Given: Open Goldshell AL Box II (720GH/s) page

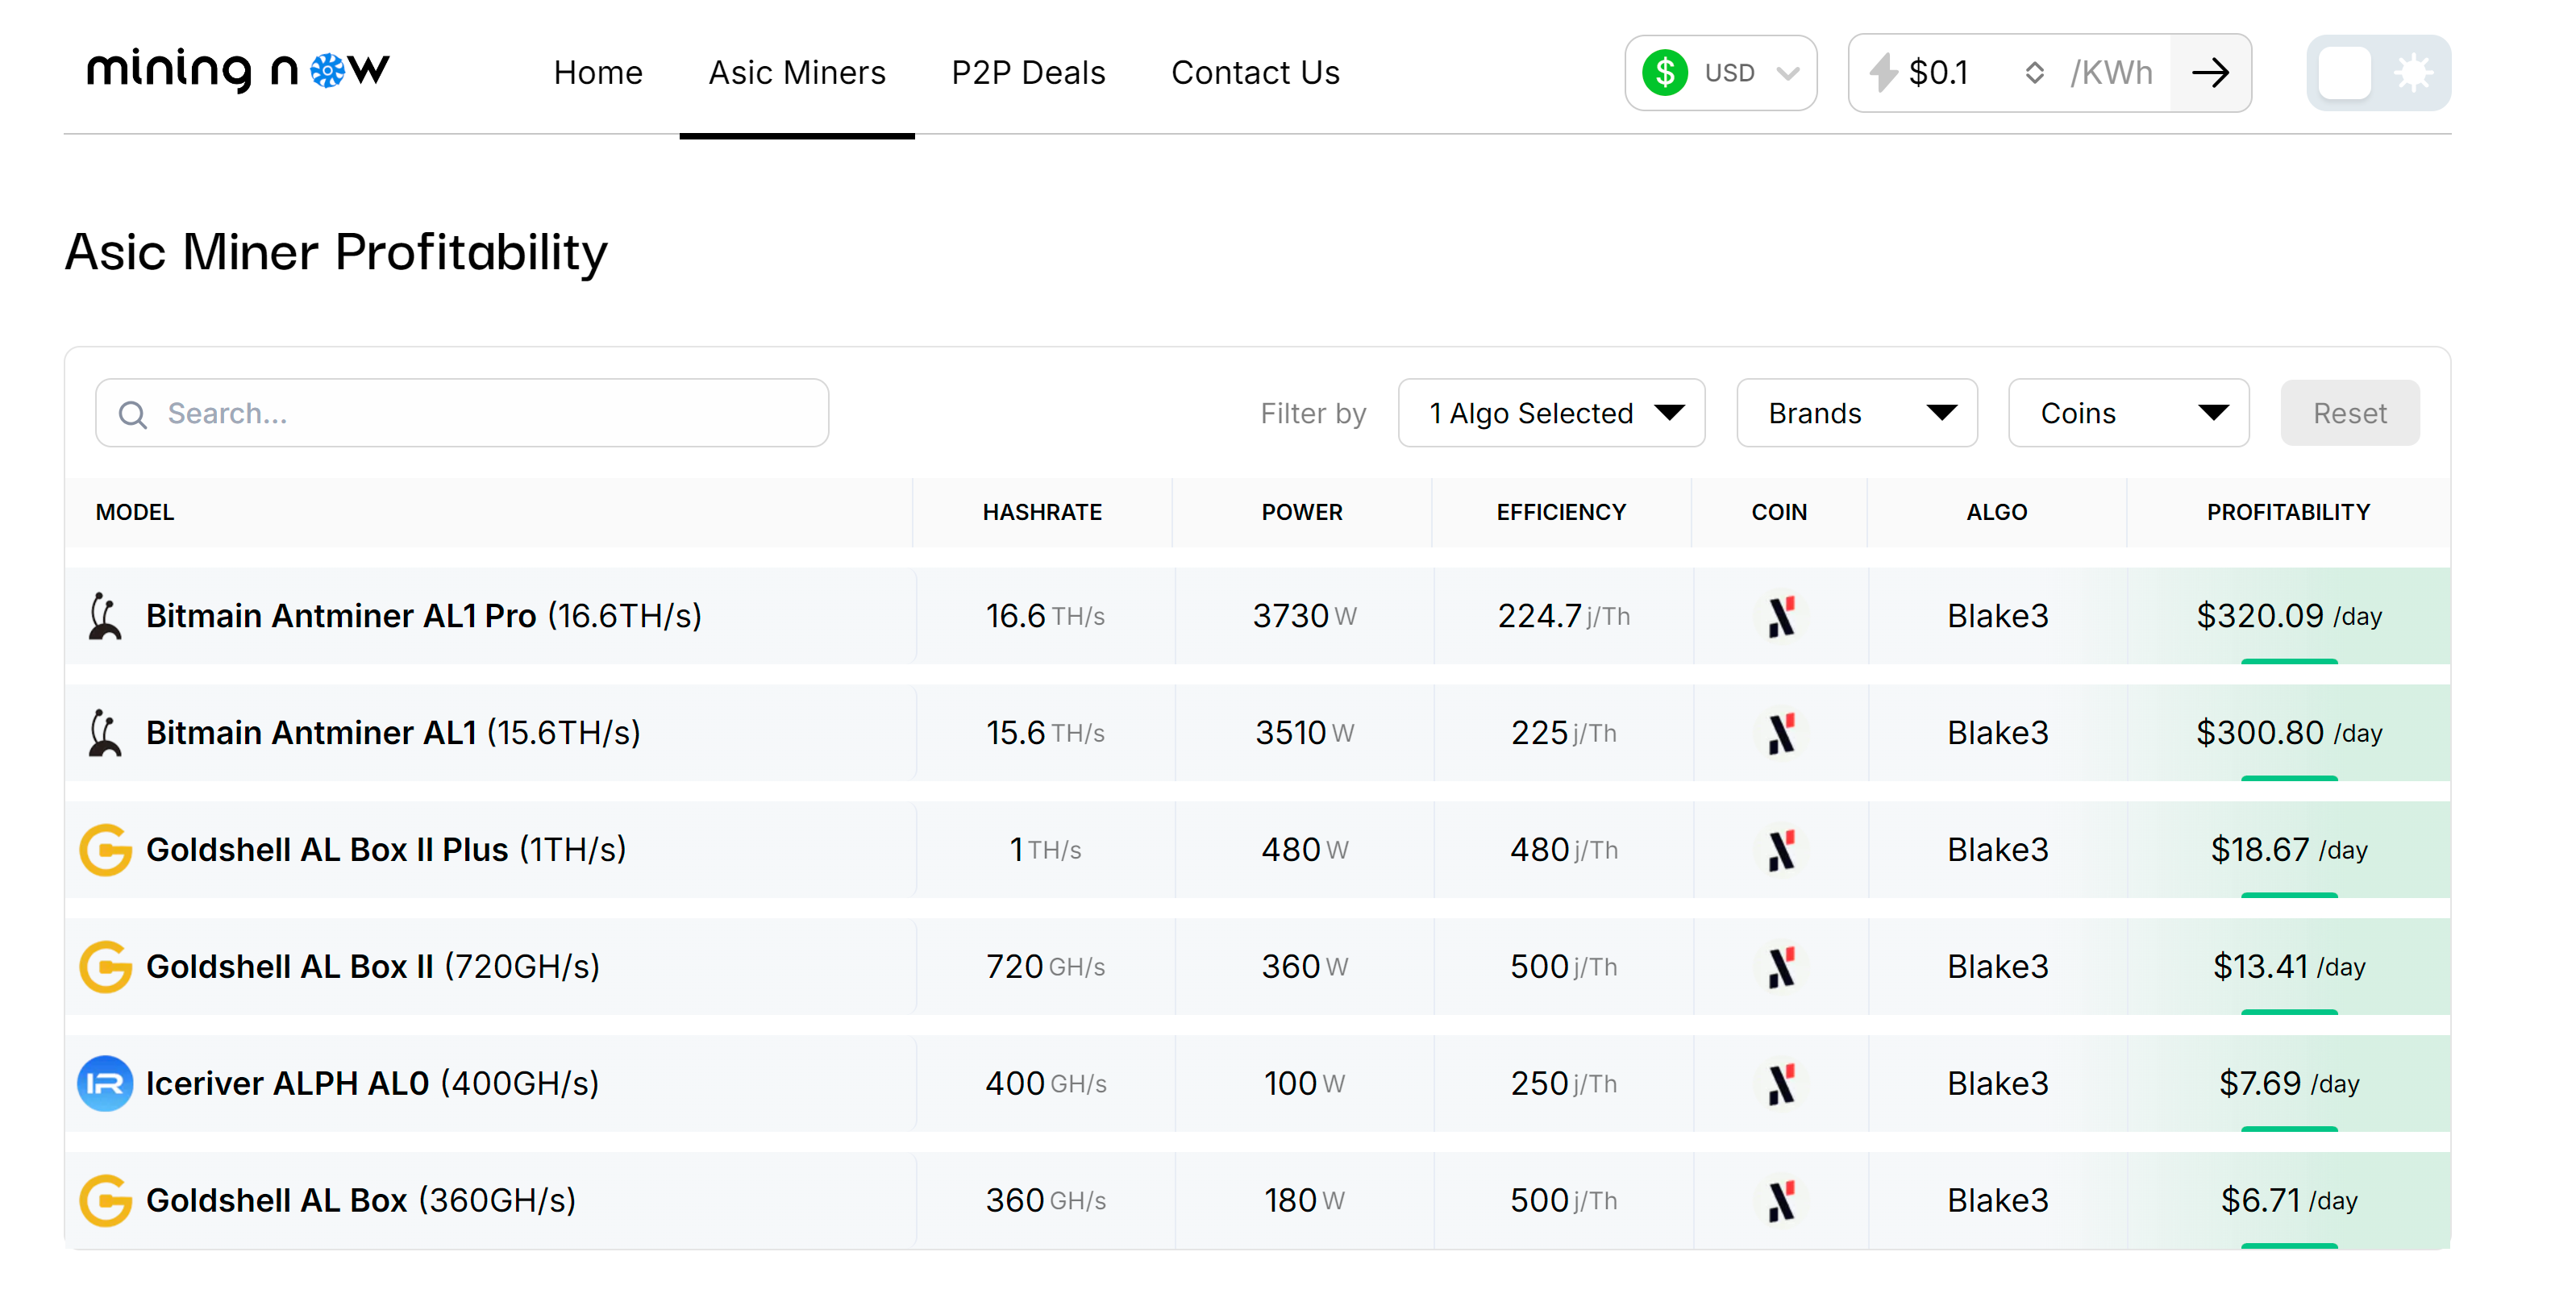Looking at the screenshot, I should click(x=373, y=967).
